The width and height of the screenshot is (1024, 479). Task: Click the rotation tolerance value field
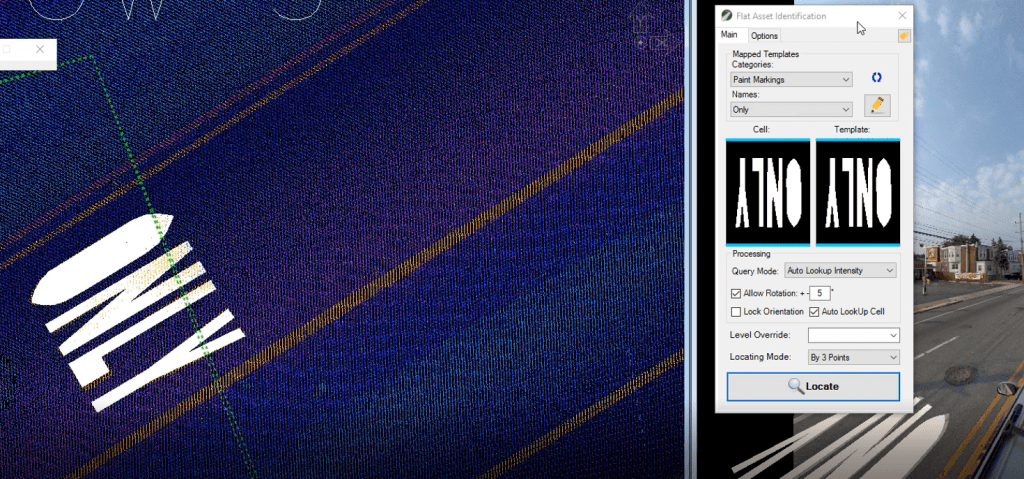(820, 293)
